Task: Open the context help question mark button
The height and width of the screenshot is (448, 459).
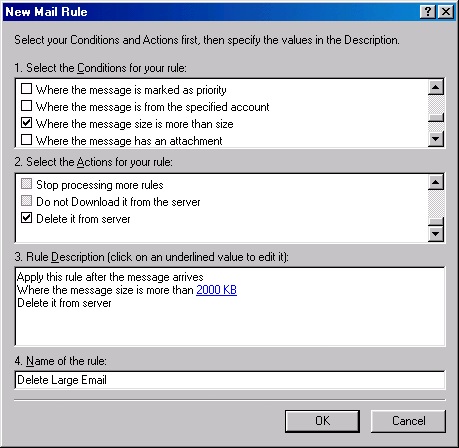Action: [x=428, y=12]
